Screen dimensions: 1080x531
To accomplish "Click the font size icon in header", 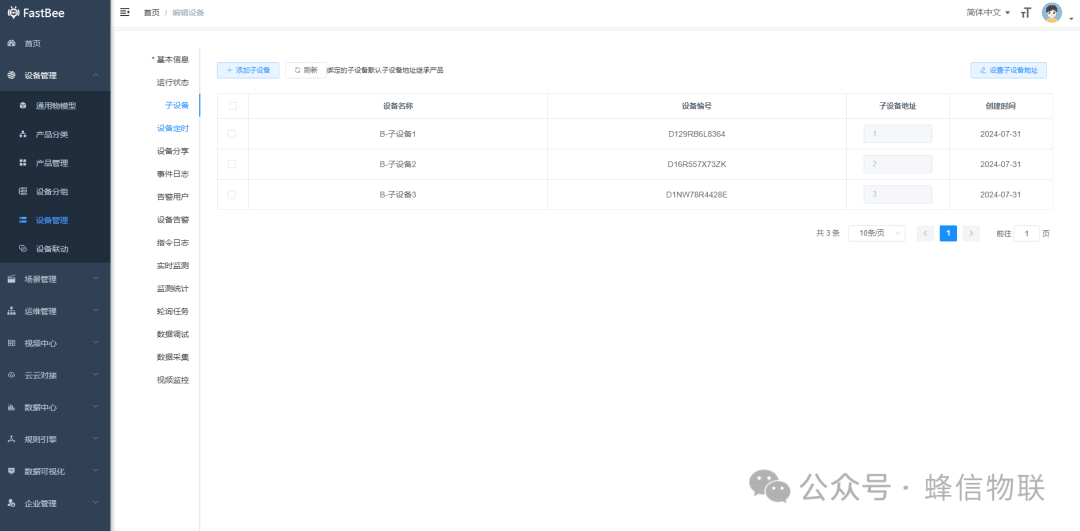I will pos(1026,13).
